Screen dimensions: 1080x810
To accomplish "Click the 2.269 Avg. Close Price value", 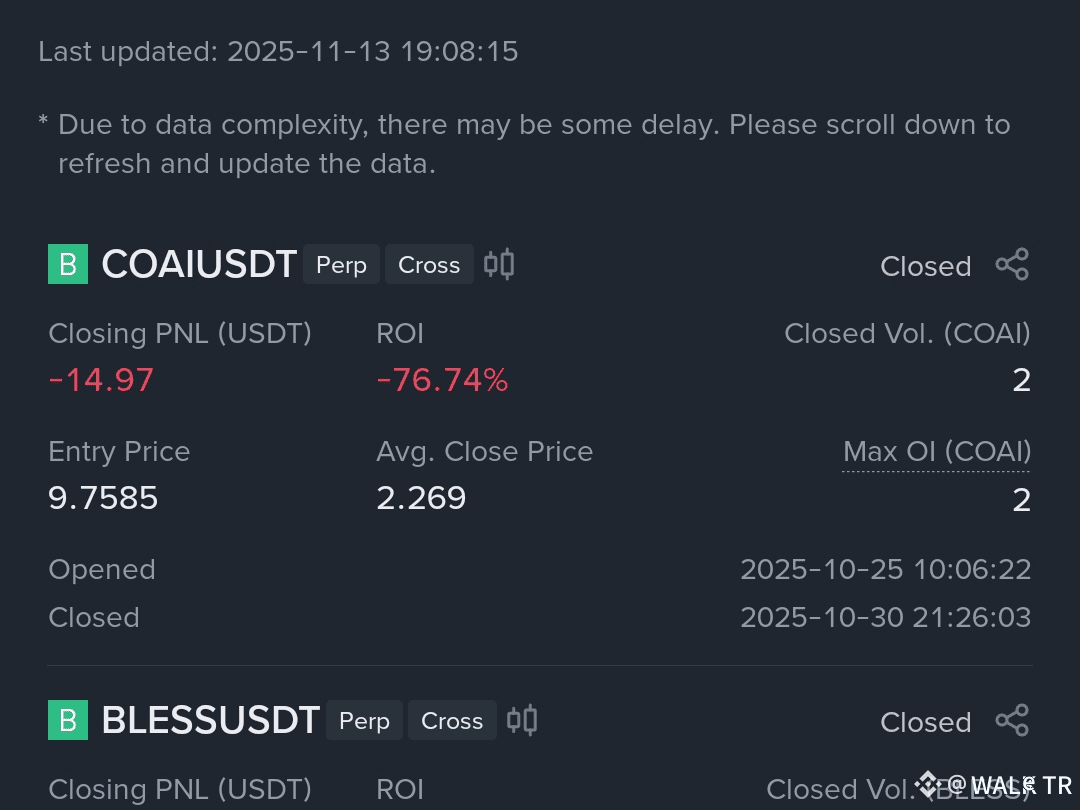I will click(x=422, y=498).
